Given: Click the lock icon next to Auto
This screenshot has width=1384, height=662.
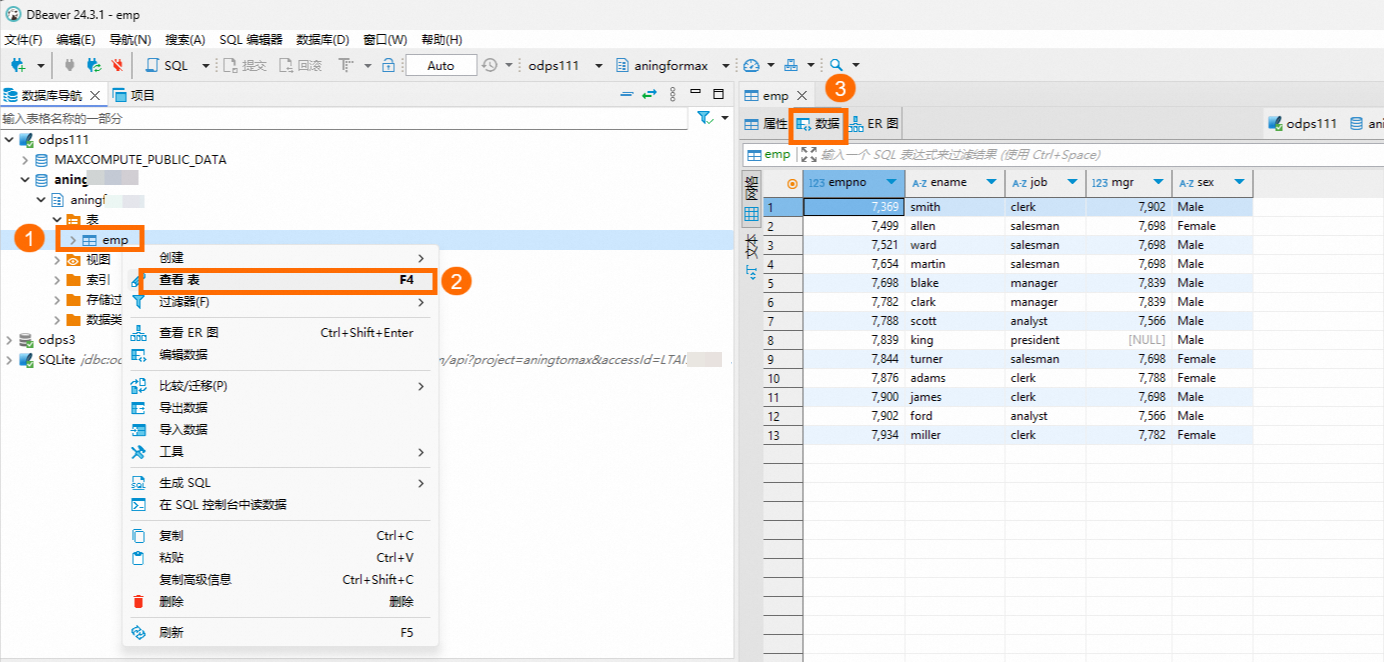Looking at the screenshot, I should (x=389, y=65).
